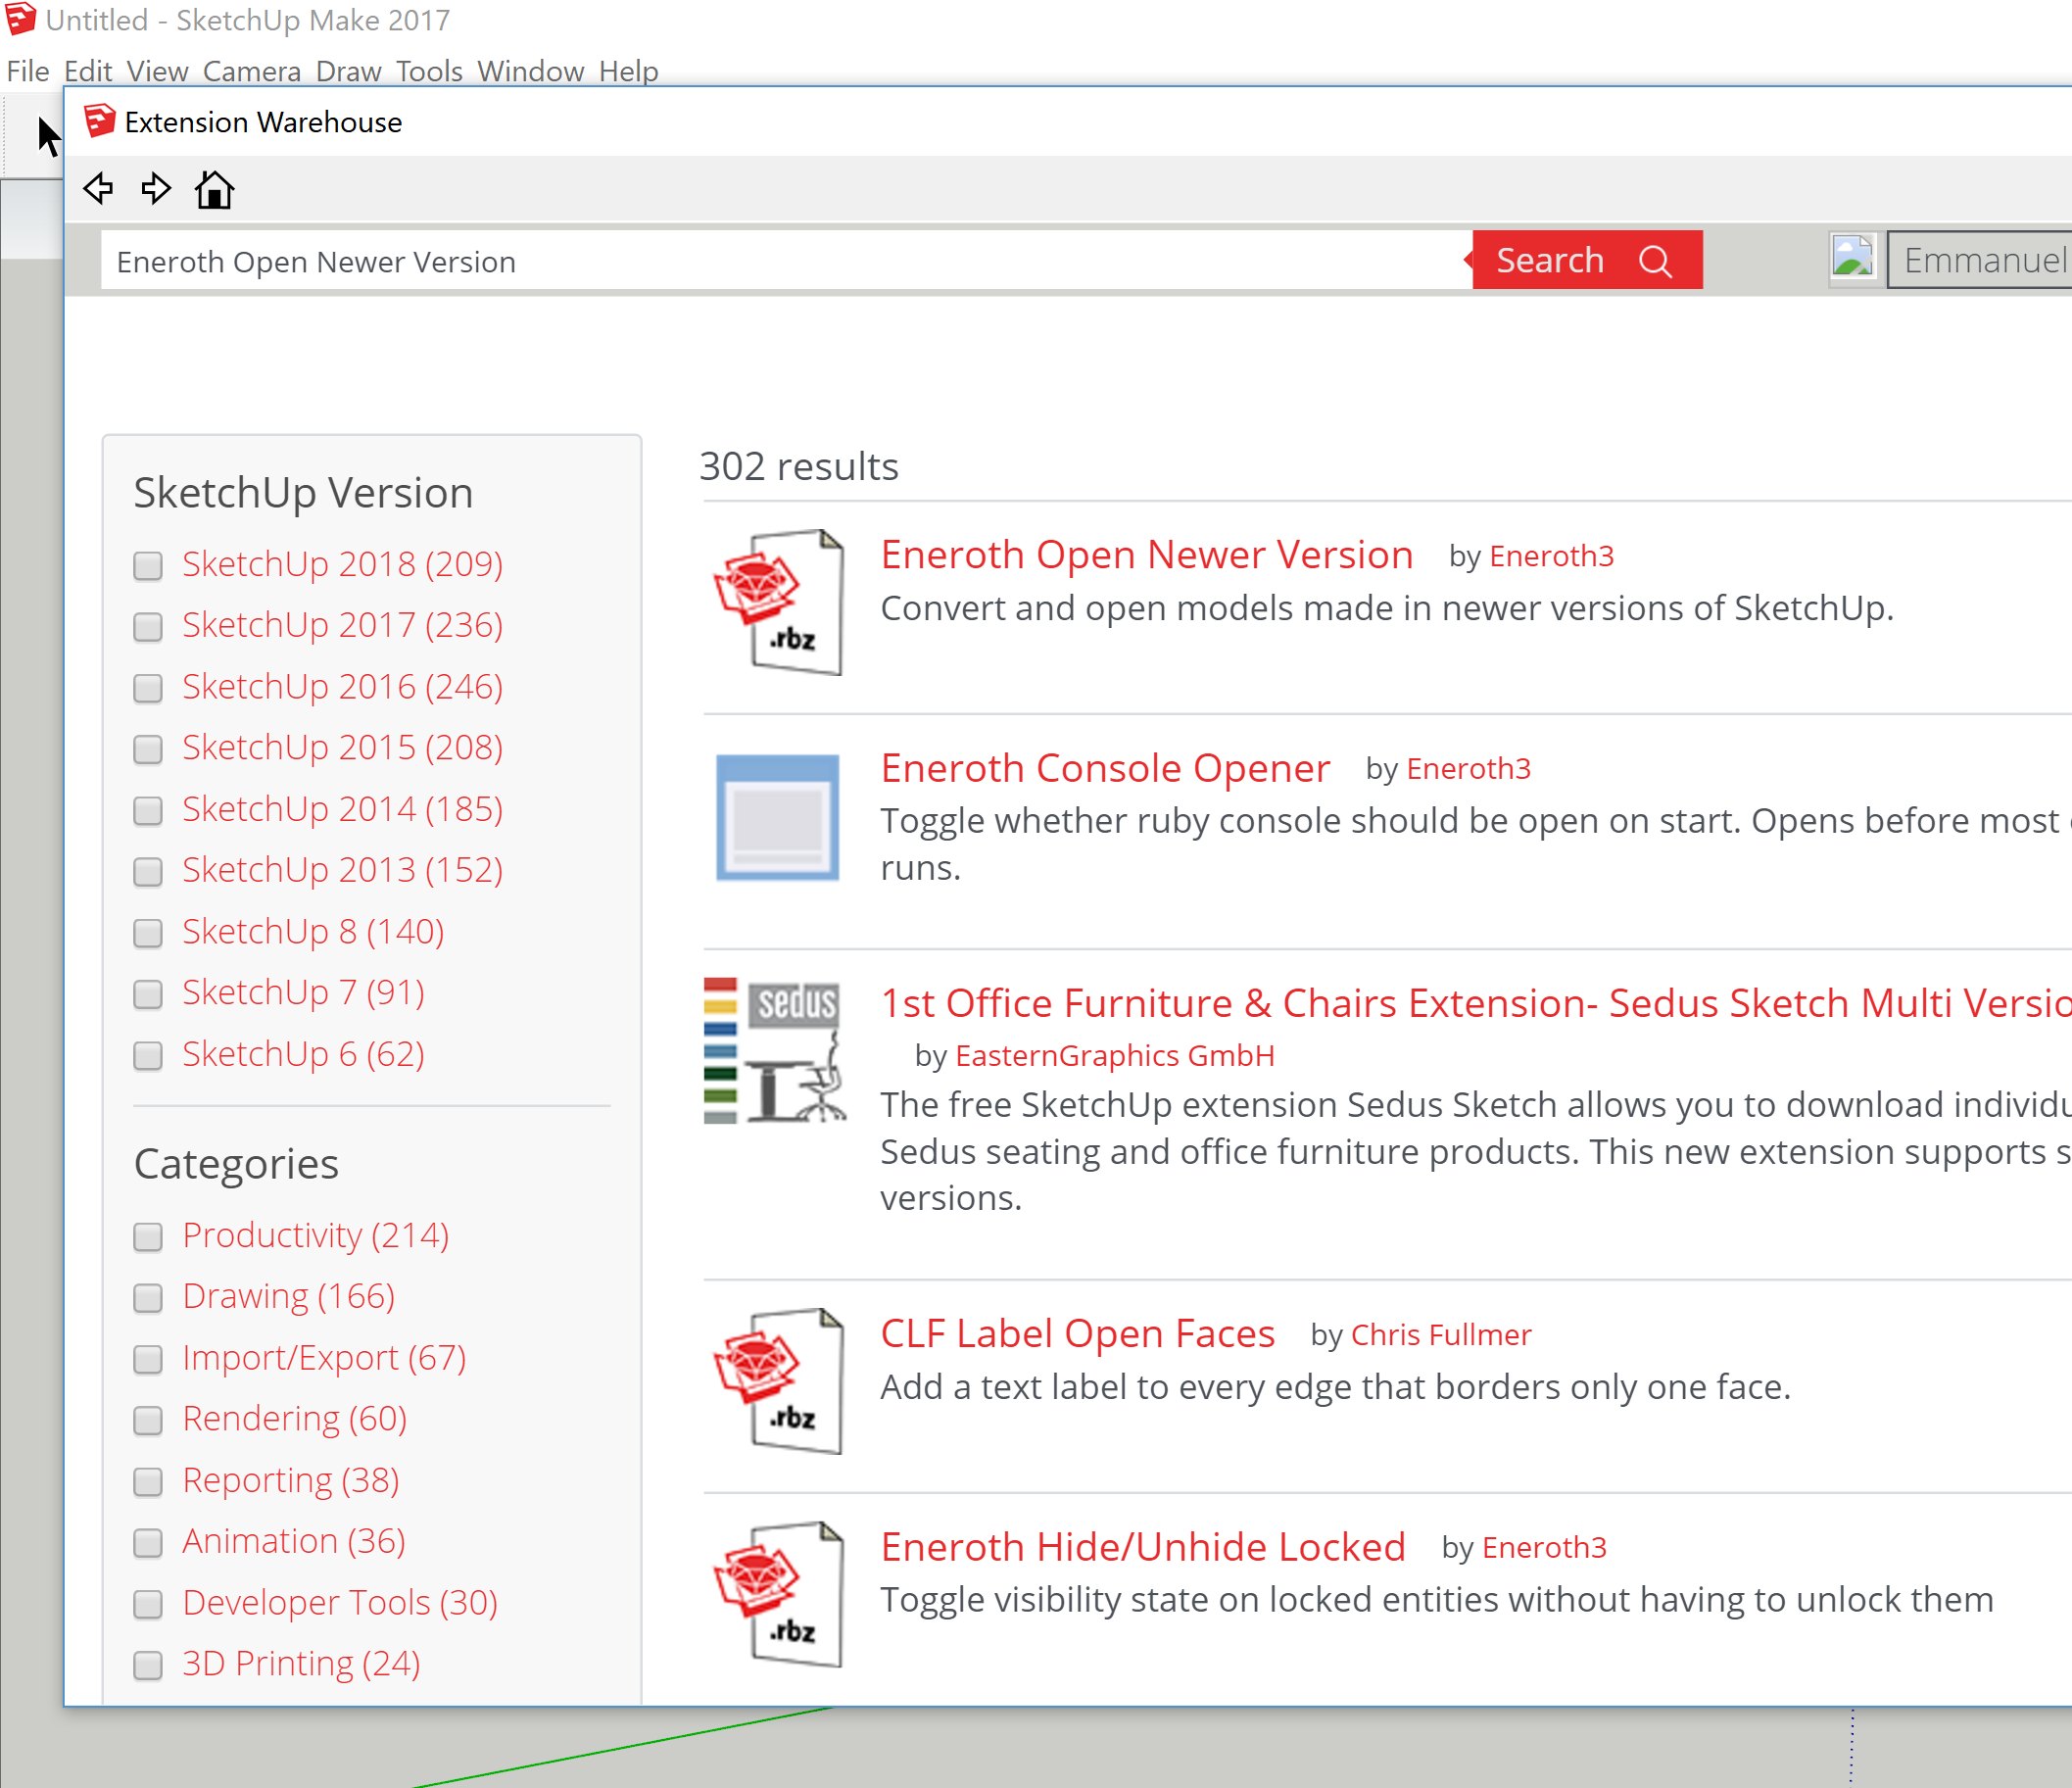
Task: Enable the SketchUp 6 checkbox
Action: coord(148,1055)
